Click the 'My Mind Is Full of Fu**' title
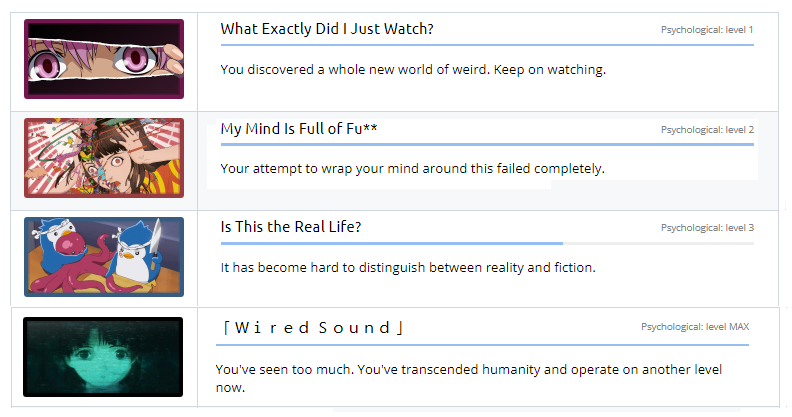The height and width of the screenshot is (417, 792). 299,129
